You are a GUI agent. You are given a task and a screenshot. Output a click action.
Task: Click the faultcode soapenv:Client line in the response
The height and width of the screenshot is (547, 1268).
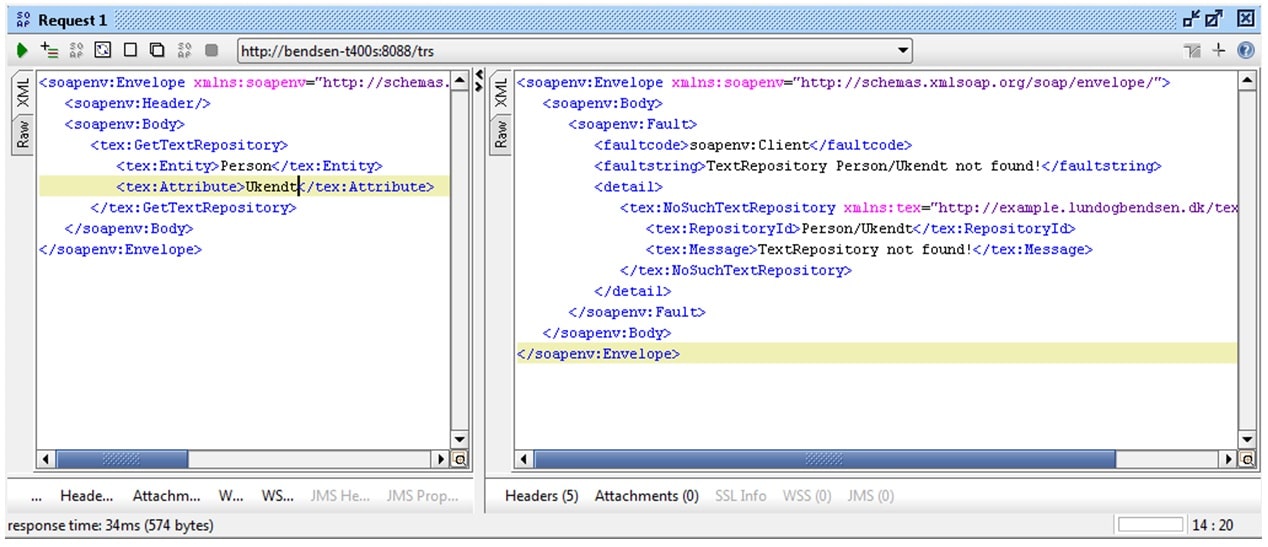[x=754, y=145]
